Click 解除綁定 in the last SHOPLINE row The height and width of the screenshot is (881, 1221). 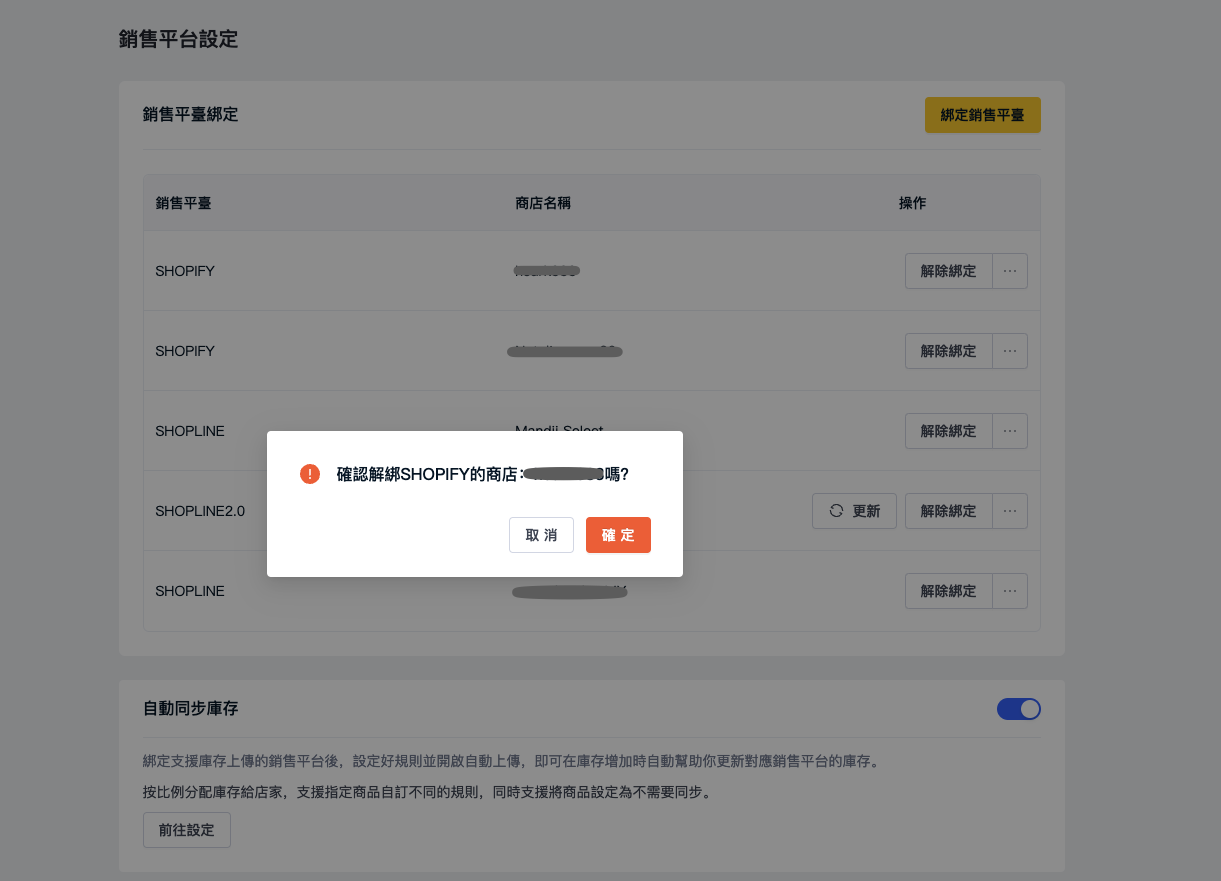(x=948, y=591)
